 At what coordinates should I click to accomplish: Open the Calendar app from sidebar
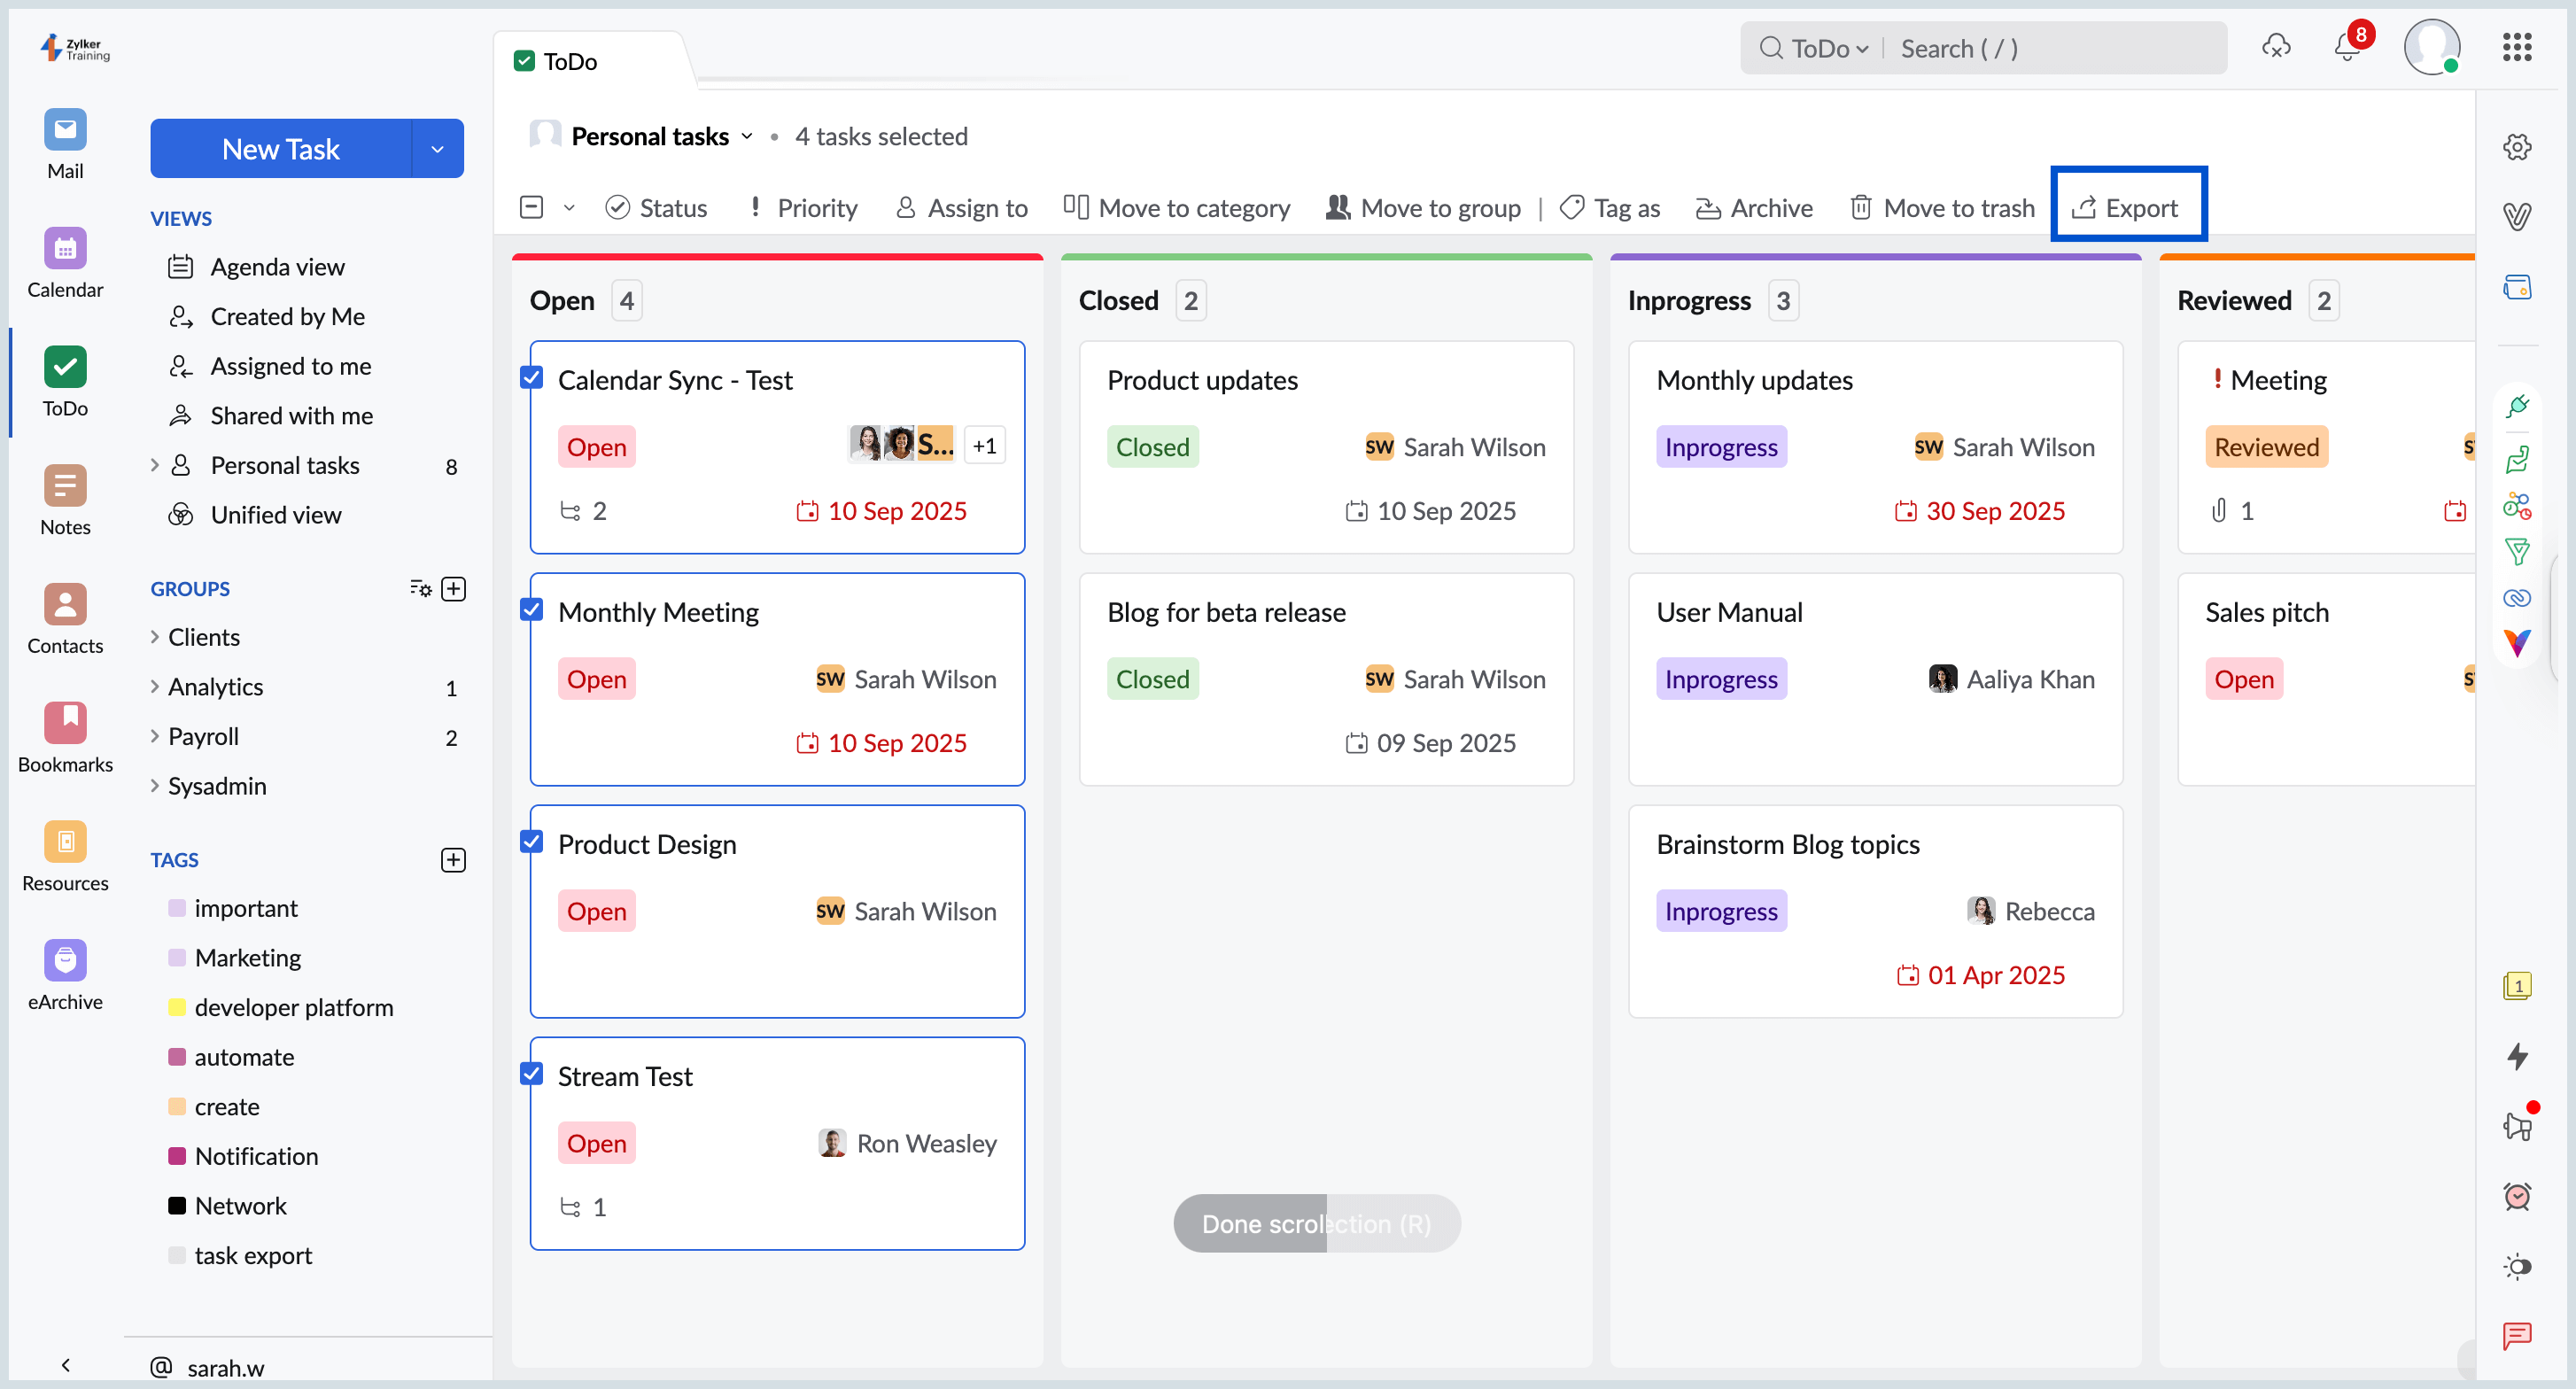tap(65, 250)
